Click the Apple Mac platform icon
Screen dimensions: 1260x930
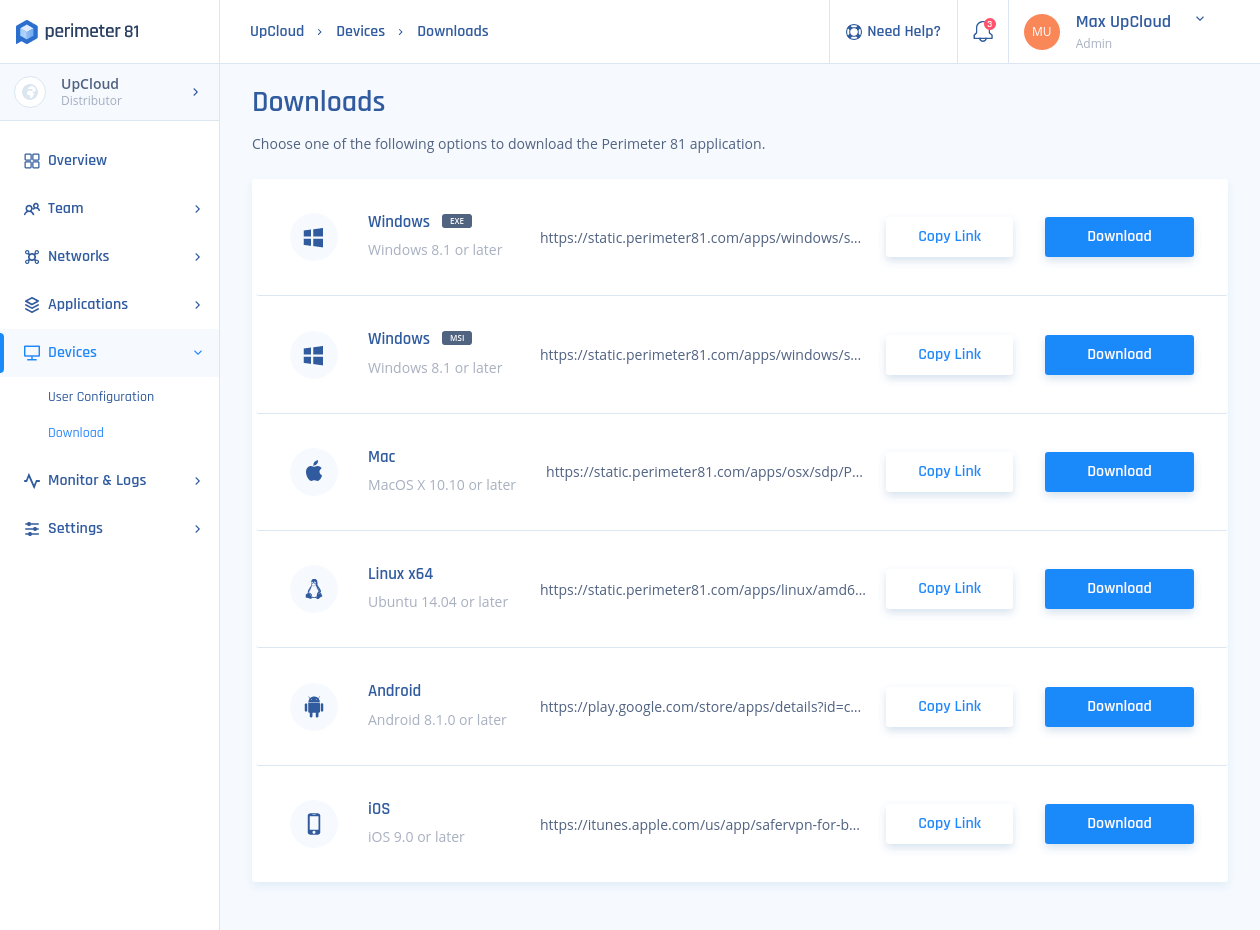pyautogui.click(x=314, y=472)
